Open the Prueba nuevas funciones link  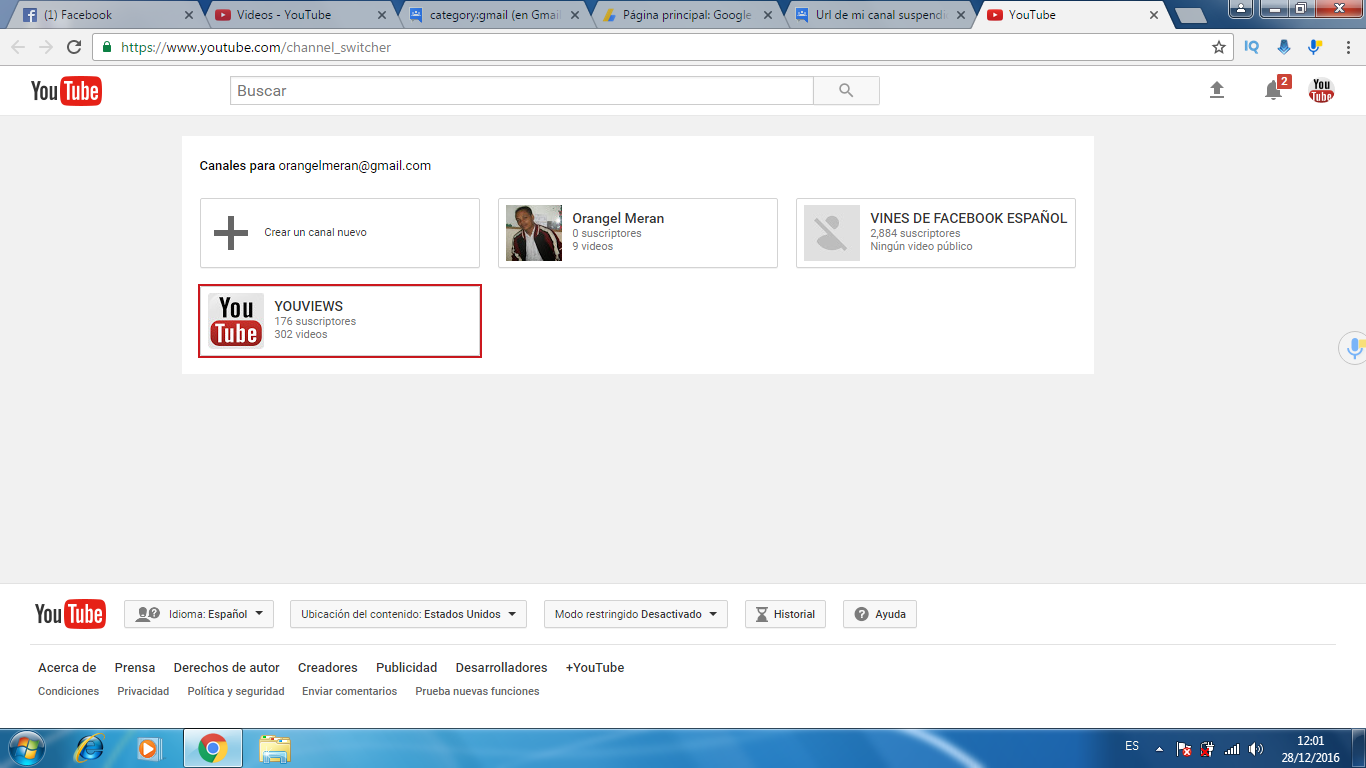[477, 691]
